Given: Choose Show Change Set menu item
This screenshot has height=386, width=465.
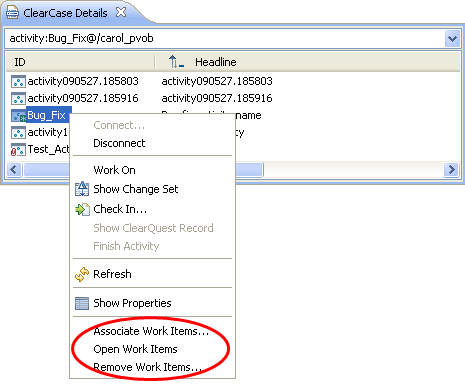Looking at the screenshot, I should tap(136, 189).
